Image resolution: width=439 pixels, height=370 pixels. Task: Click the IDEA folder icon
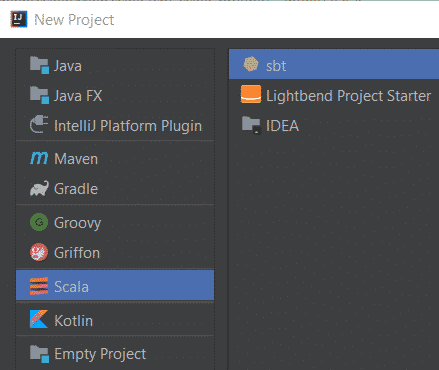click(x=251, y=125)
